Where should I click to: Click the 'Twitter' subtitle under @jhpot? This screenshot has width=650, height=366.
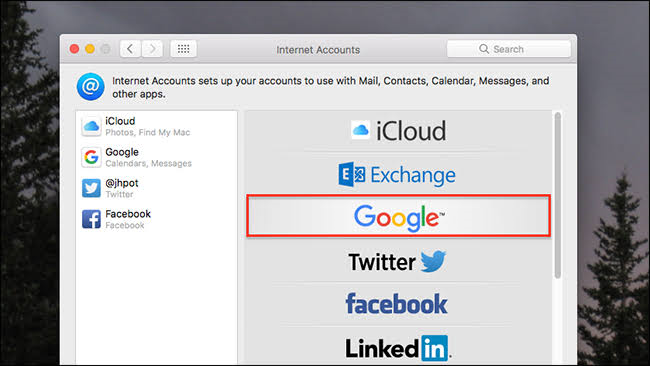click(x=119, y=194)
